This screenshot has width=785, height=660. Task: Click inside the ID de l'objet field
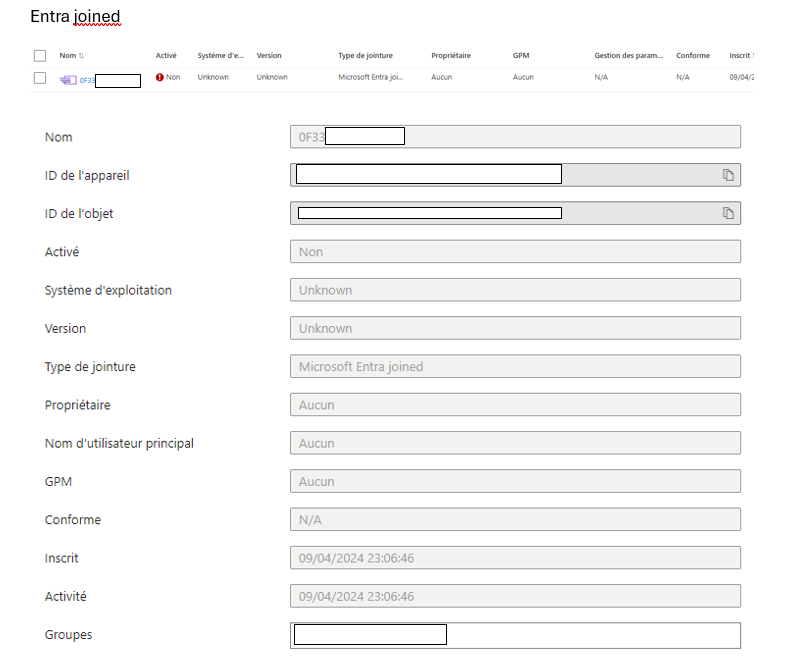[515, 213]
